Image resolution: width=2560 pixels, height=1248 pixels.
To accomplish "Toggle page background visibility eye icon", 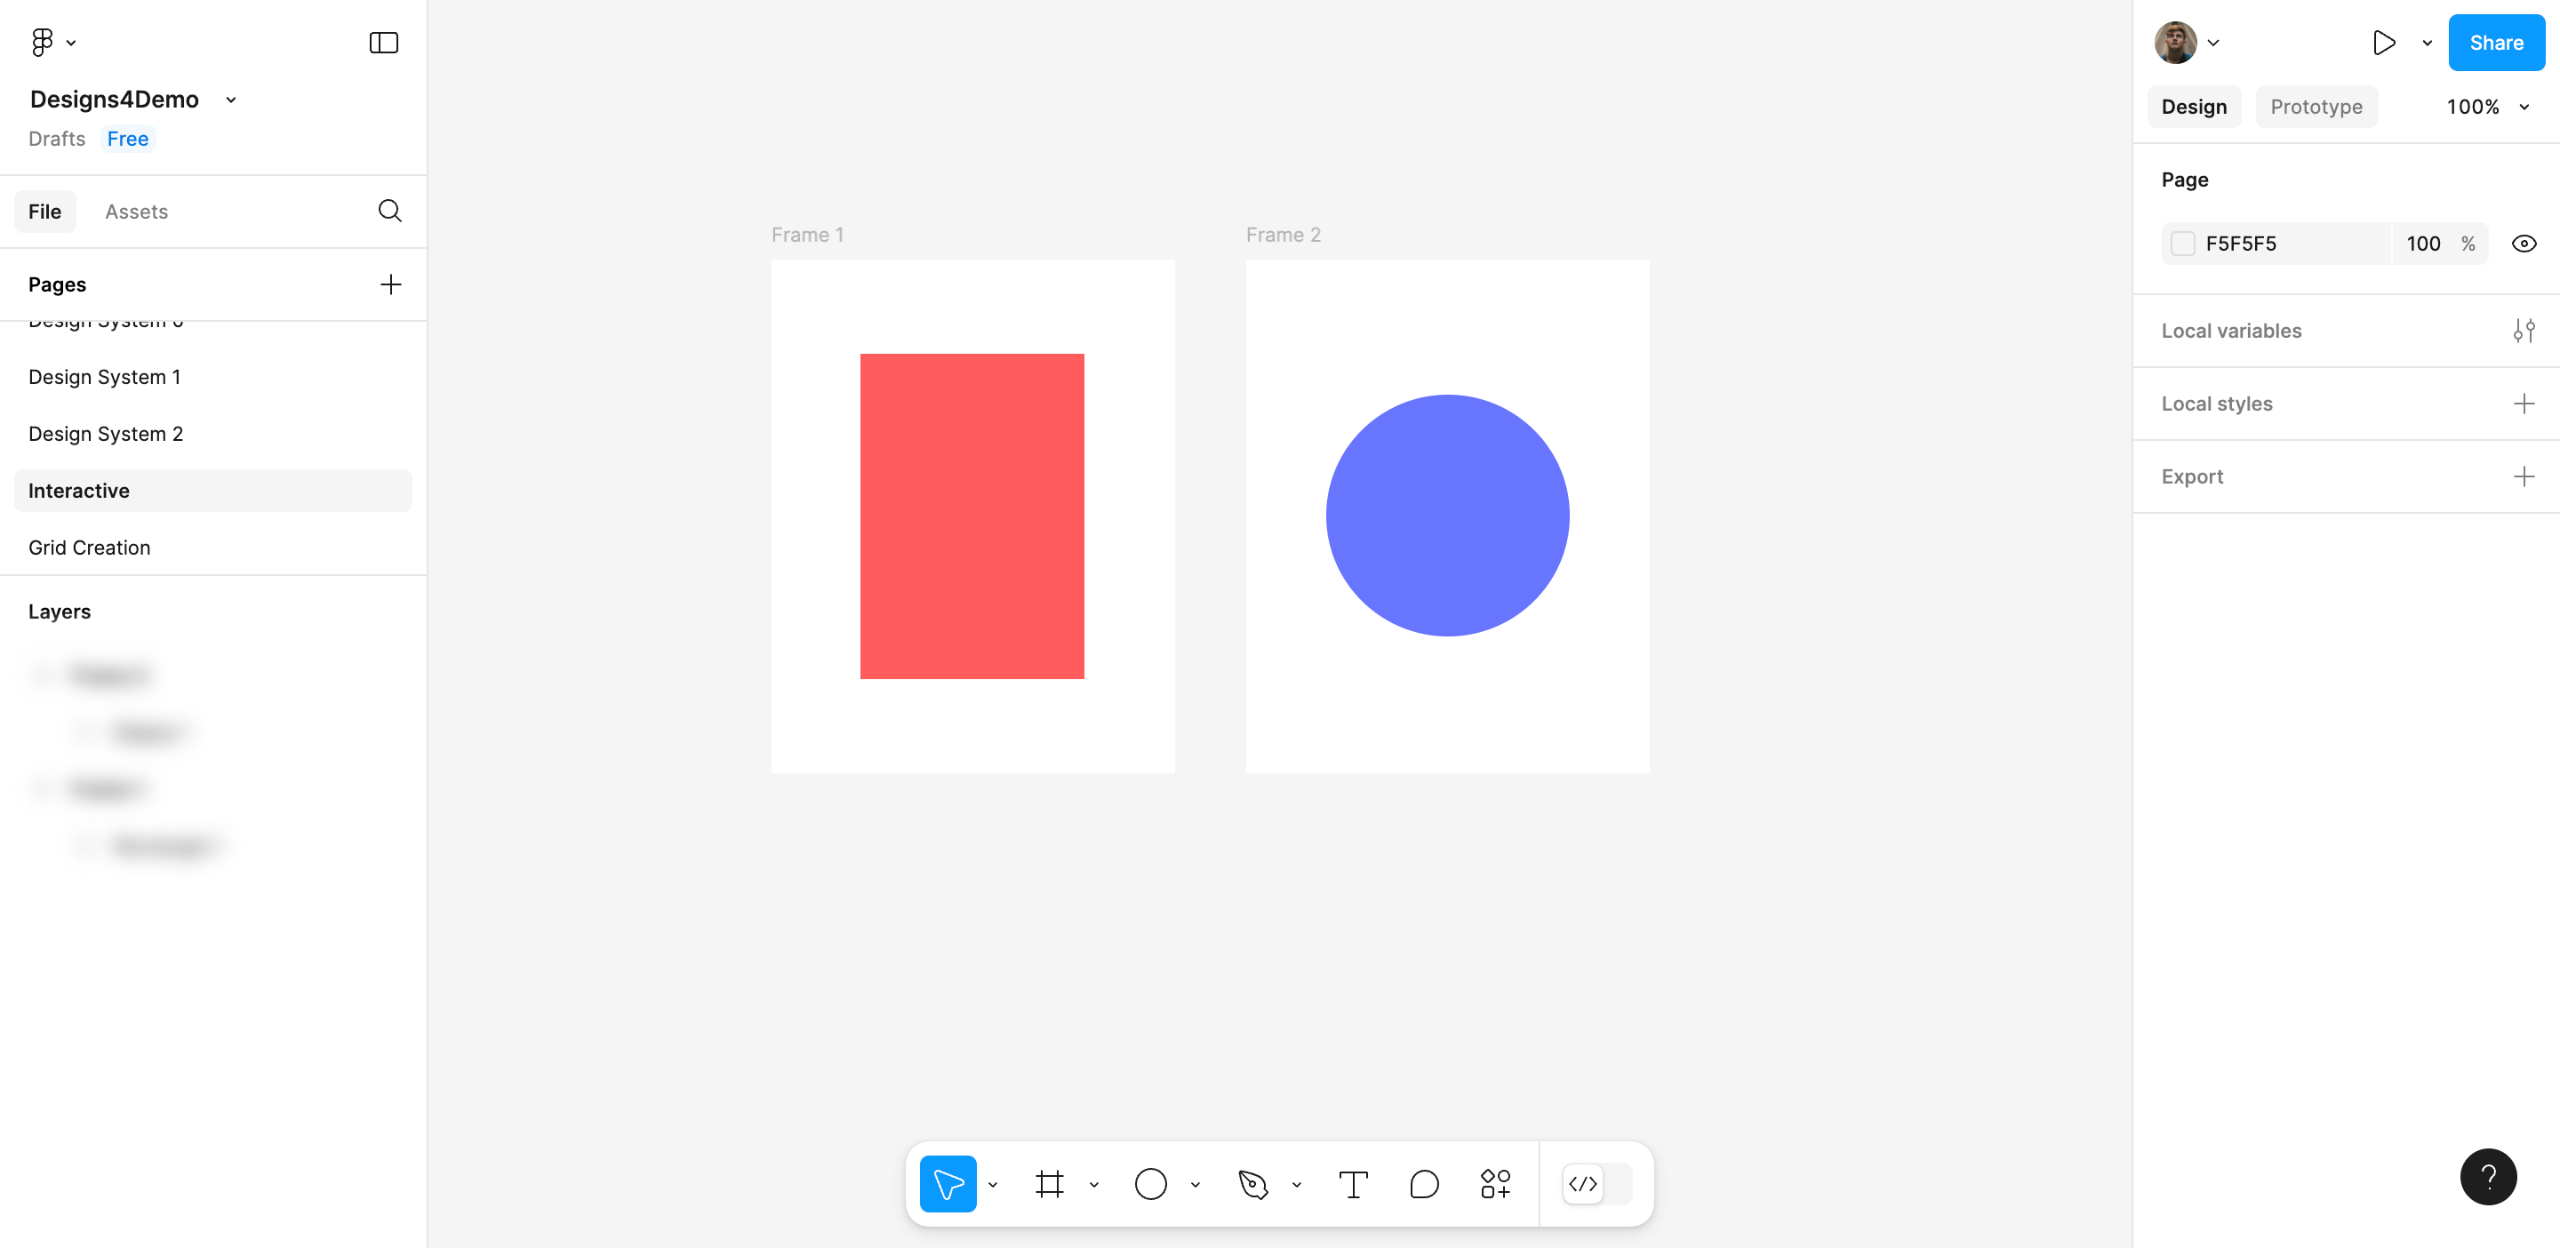I will coord(2523,244).
